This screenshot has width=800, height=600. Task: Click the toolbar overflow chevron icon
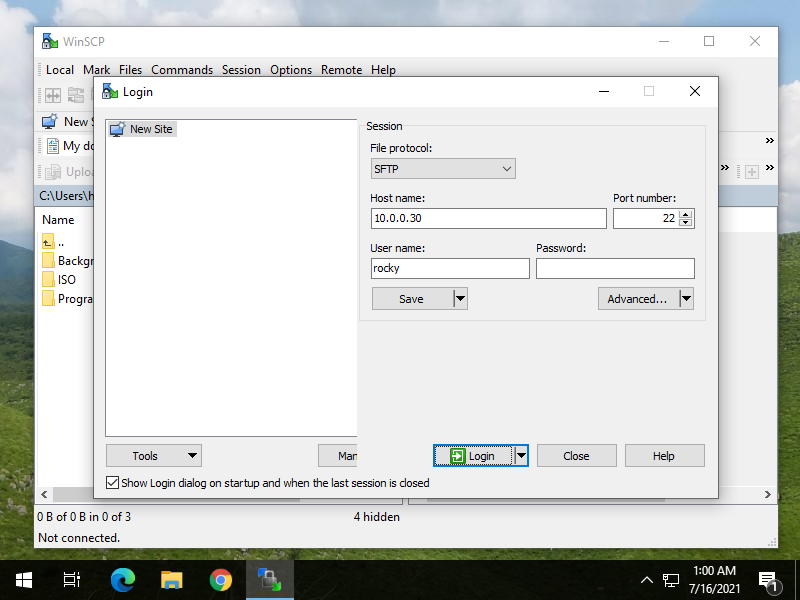pyautogui.click(x=768, y=140)
